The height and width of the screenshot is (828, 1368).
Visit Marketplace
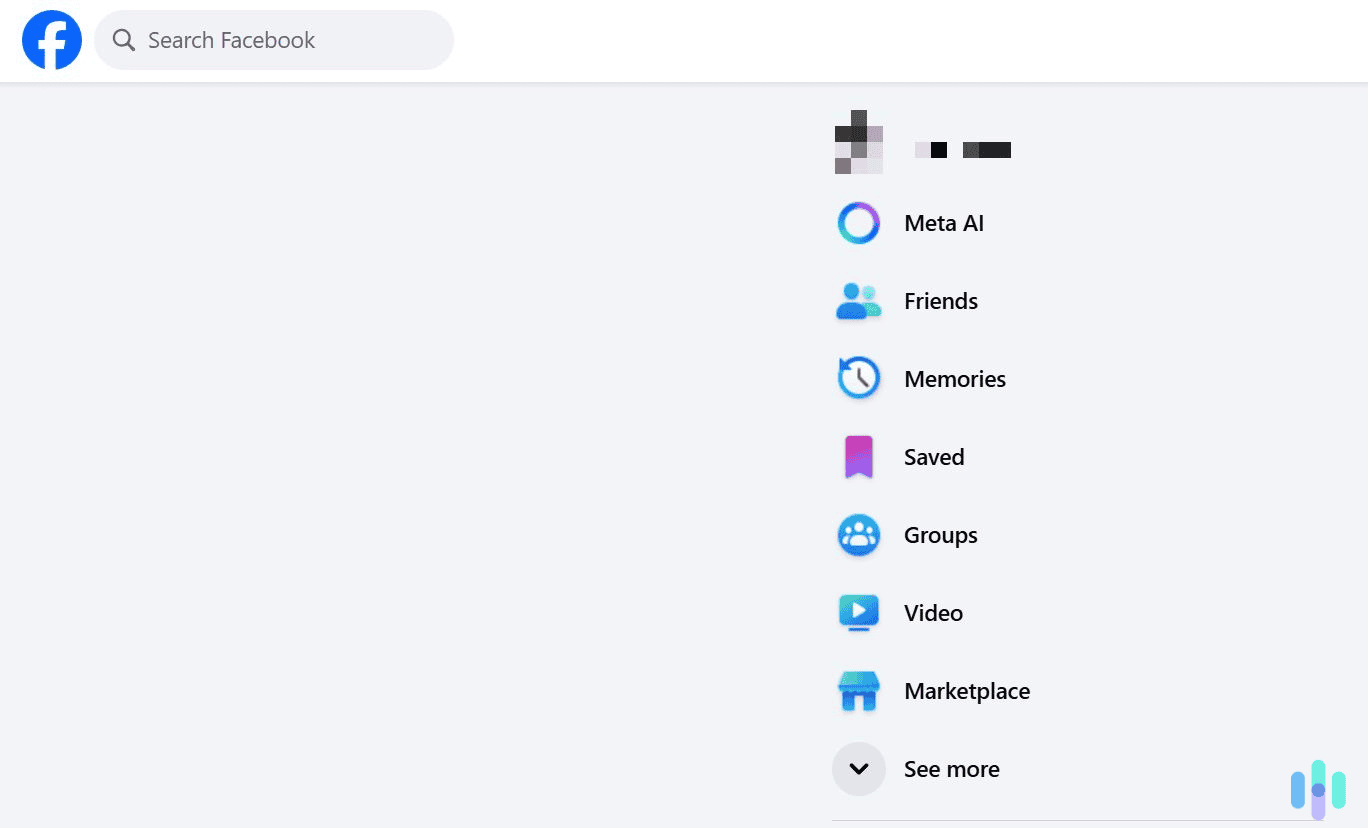click(x=966, y=690)
